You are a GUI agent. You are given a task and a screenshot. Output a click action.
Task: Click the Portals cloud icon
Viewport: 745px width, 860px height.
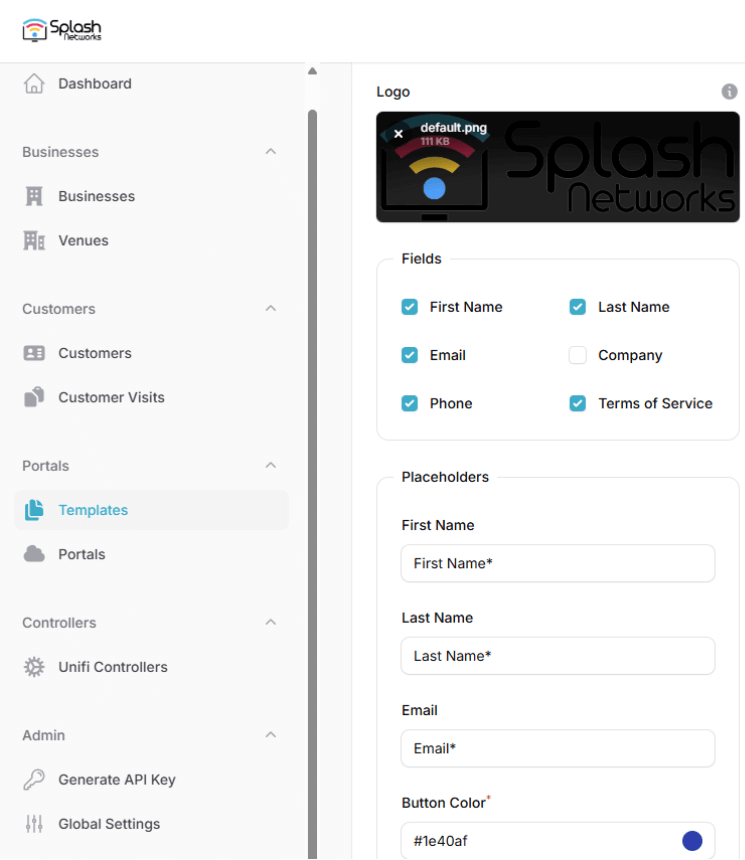point(34,554)
